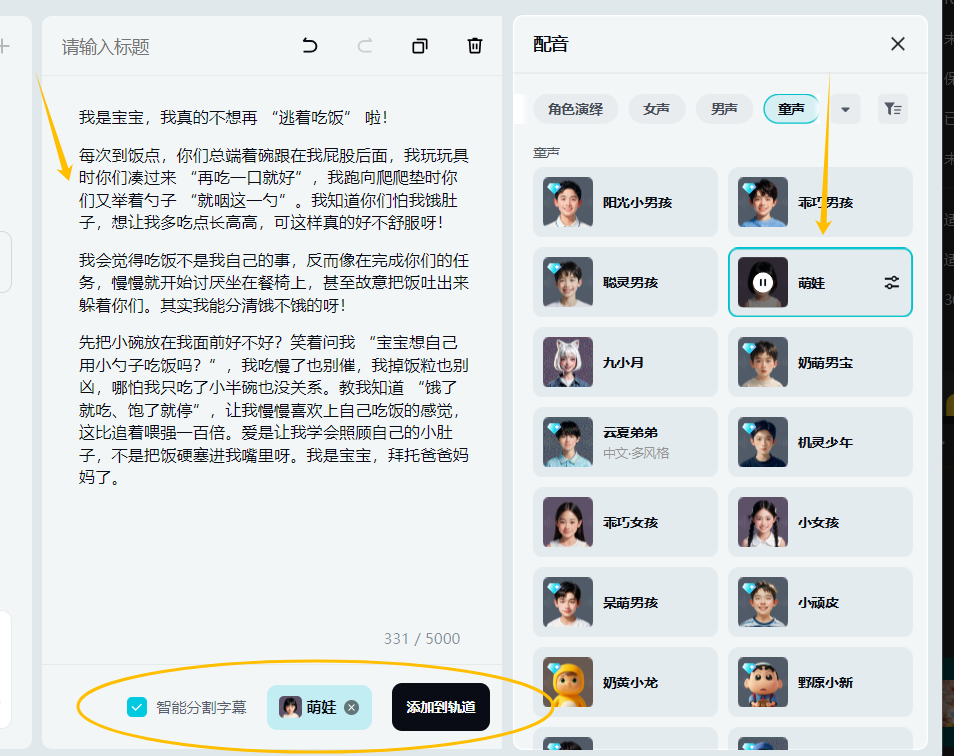Screen dimensions: 954x756
Task: Switch to the 女声 tab
Action: point(657,109)
